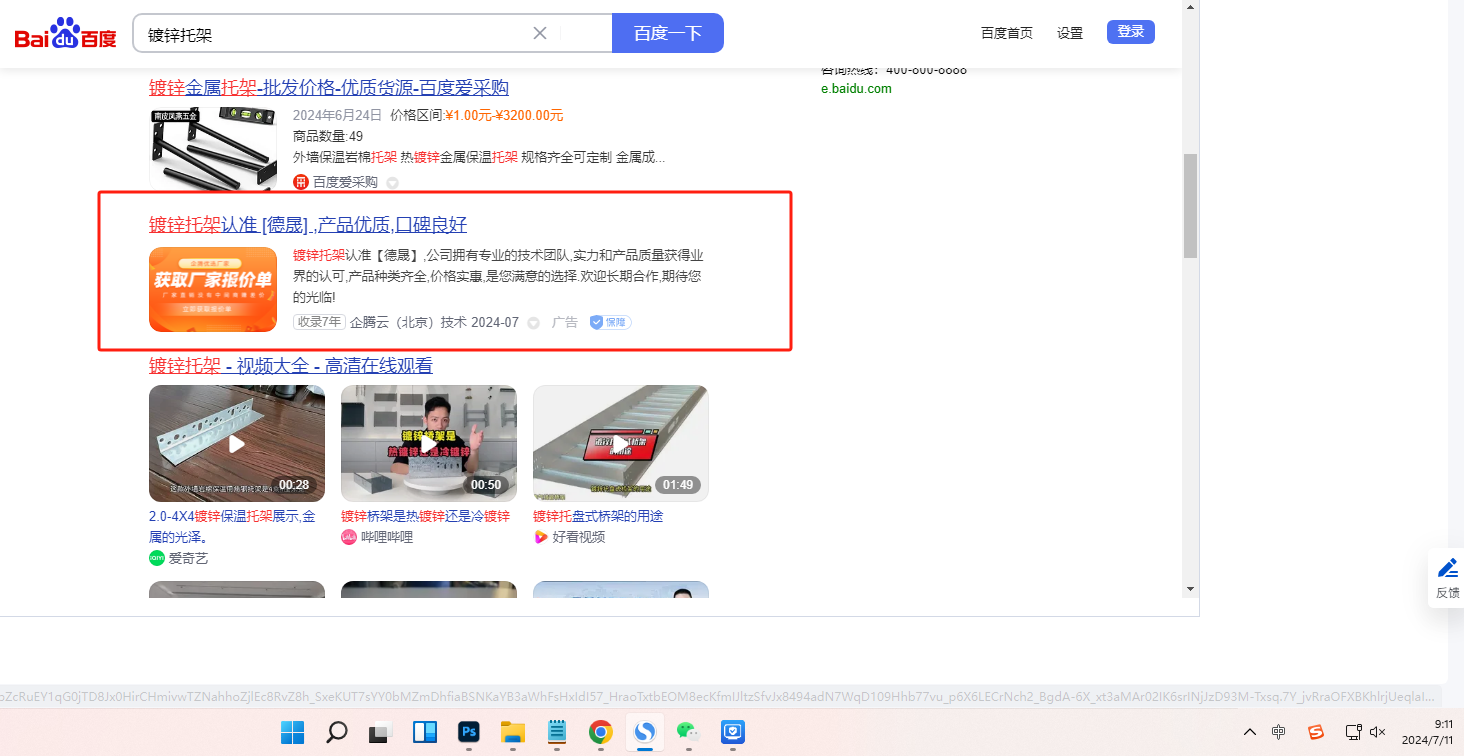Image resolution: width=1464 pixels, height=756 pixels.
Task: Open the e.baidu.com link
Action: point(856,88)
